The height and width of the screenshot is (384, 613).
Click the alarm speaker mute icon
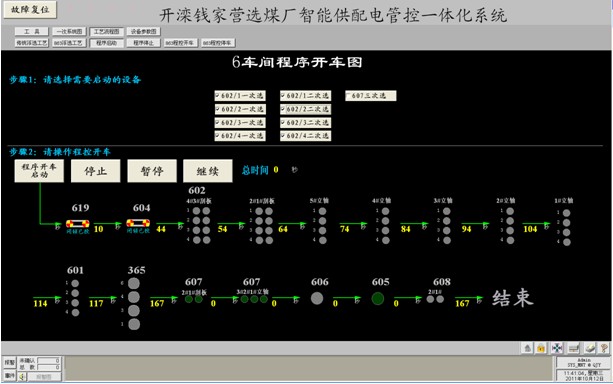(22, 376)
